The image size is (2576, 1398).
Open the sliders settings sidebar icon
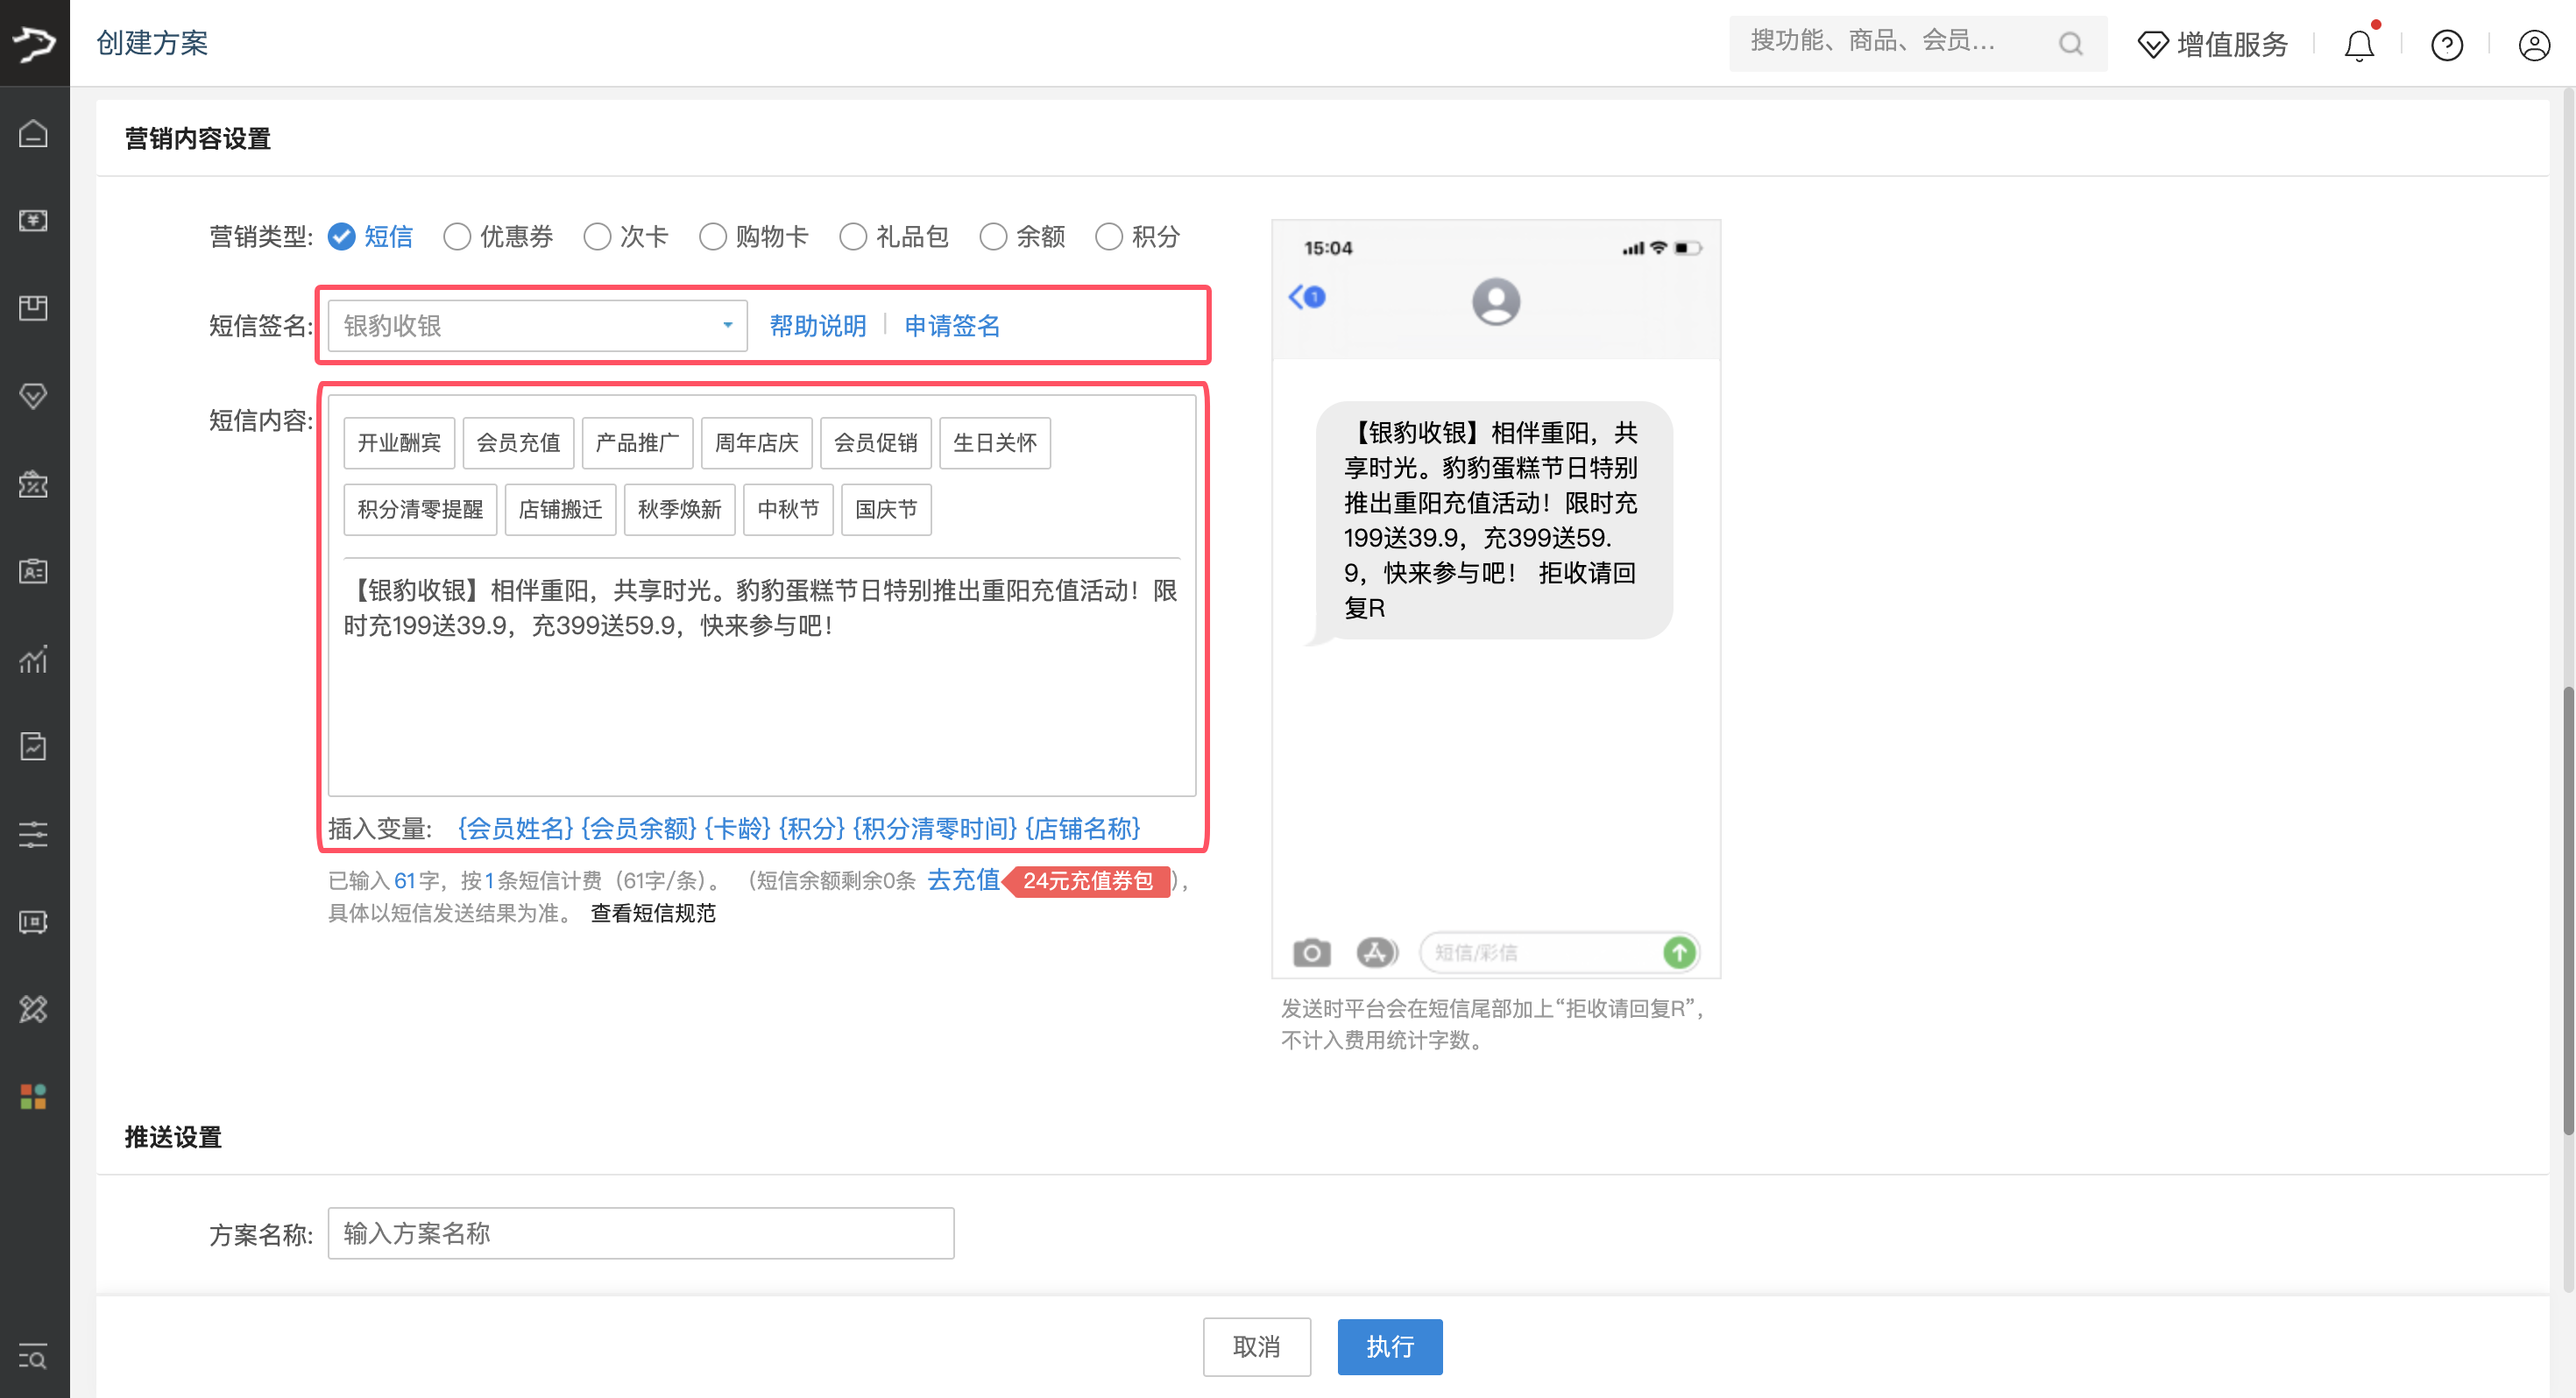(34, 834)
